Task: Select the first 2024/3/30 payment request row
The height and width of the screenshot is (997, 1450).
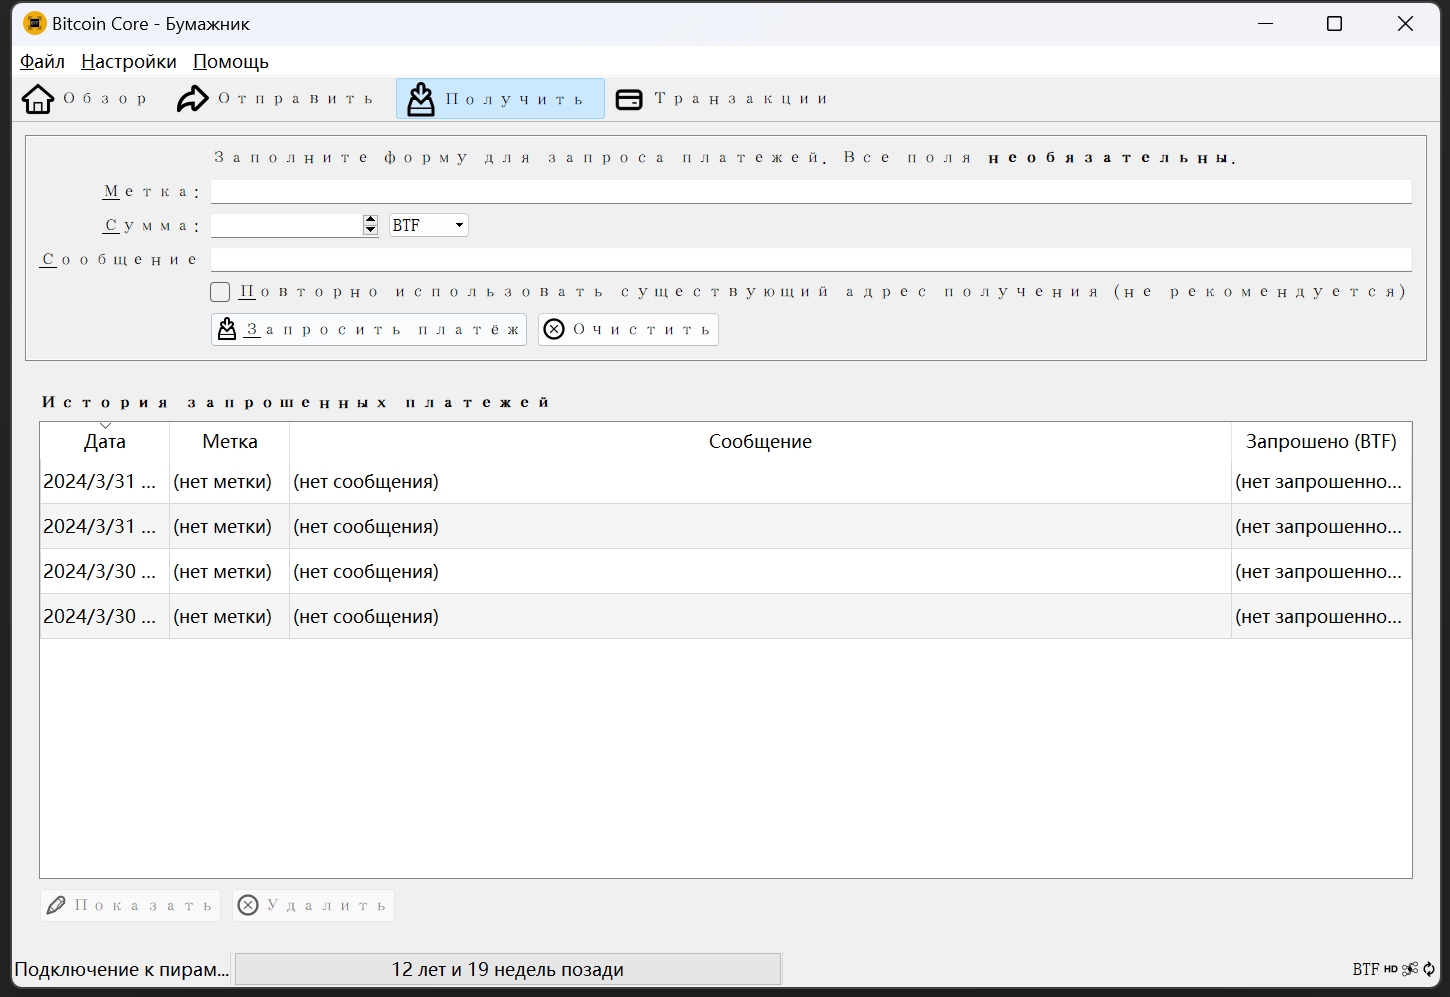Action: pos(726,571)
